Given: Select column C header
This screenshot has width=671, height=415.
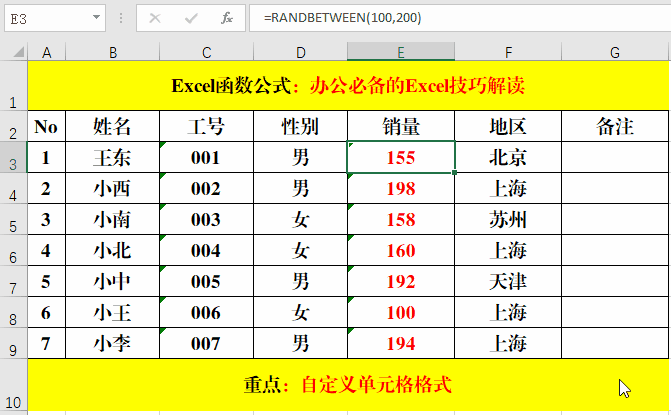Looking at the screenshot, I should (206, 52).
